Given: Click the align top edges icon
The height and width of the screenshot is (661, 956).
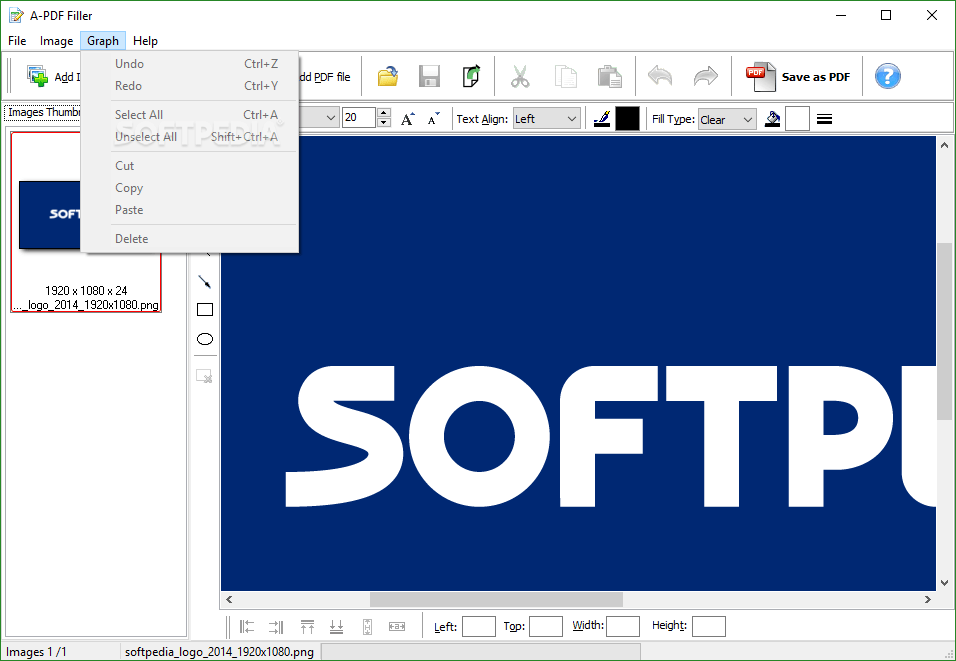Looking at the screenshot, I should point(307,626).
